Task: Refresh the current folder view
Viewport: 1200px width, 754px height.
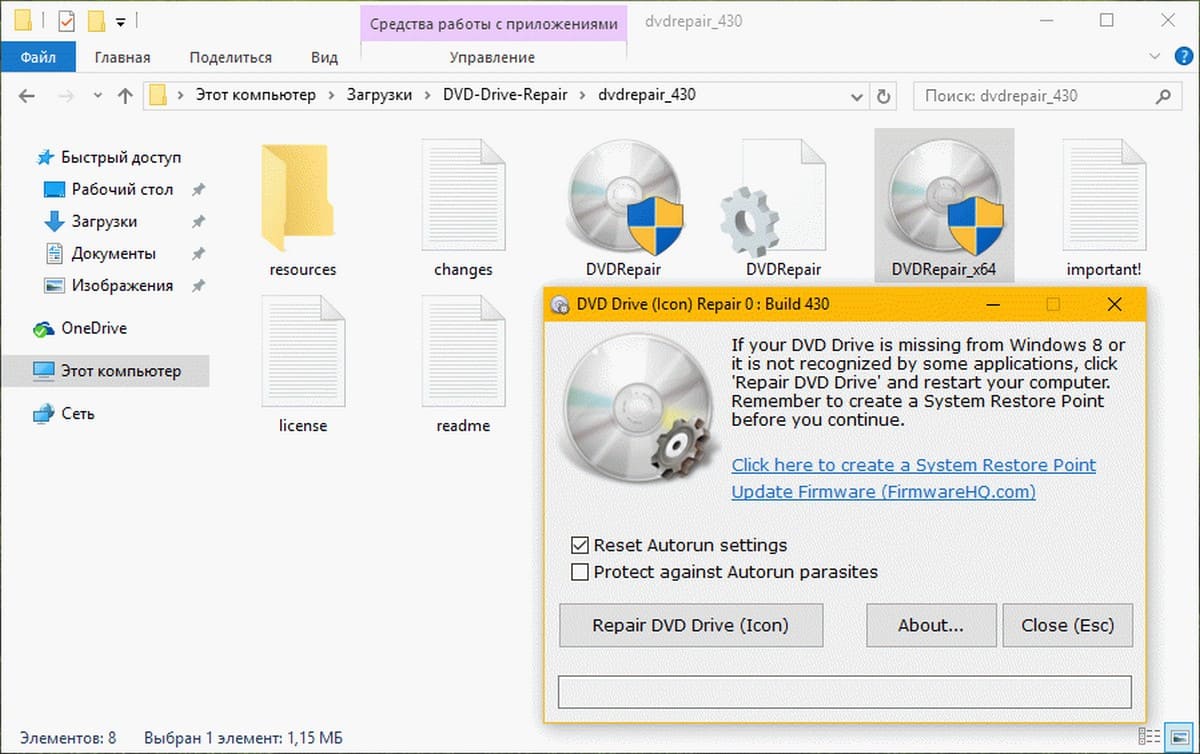Action: [883, 96]
